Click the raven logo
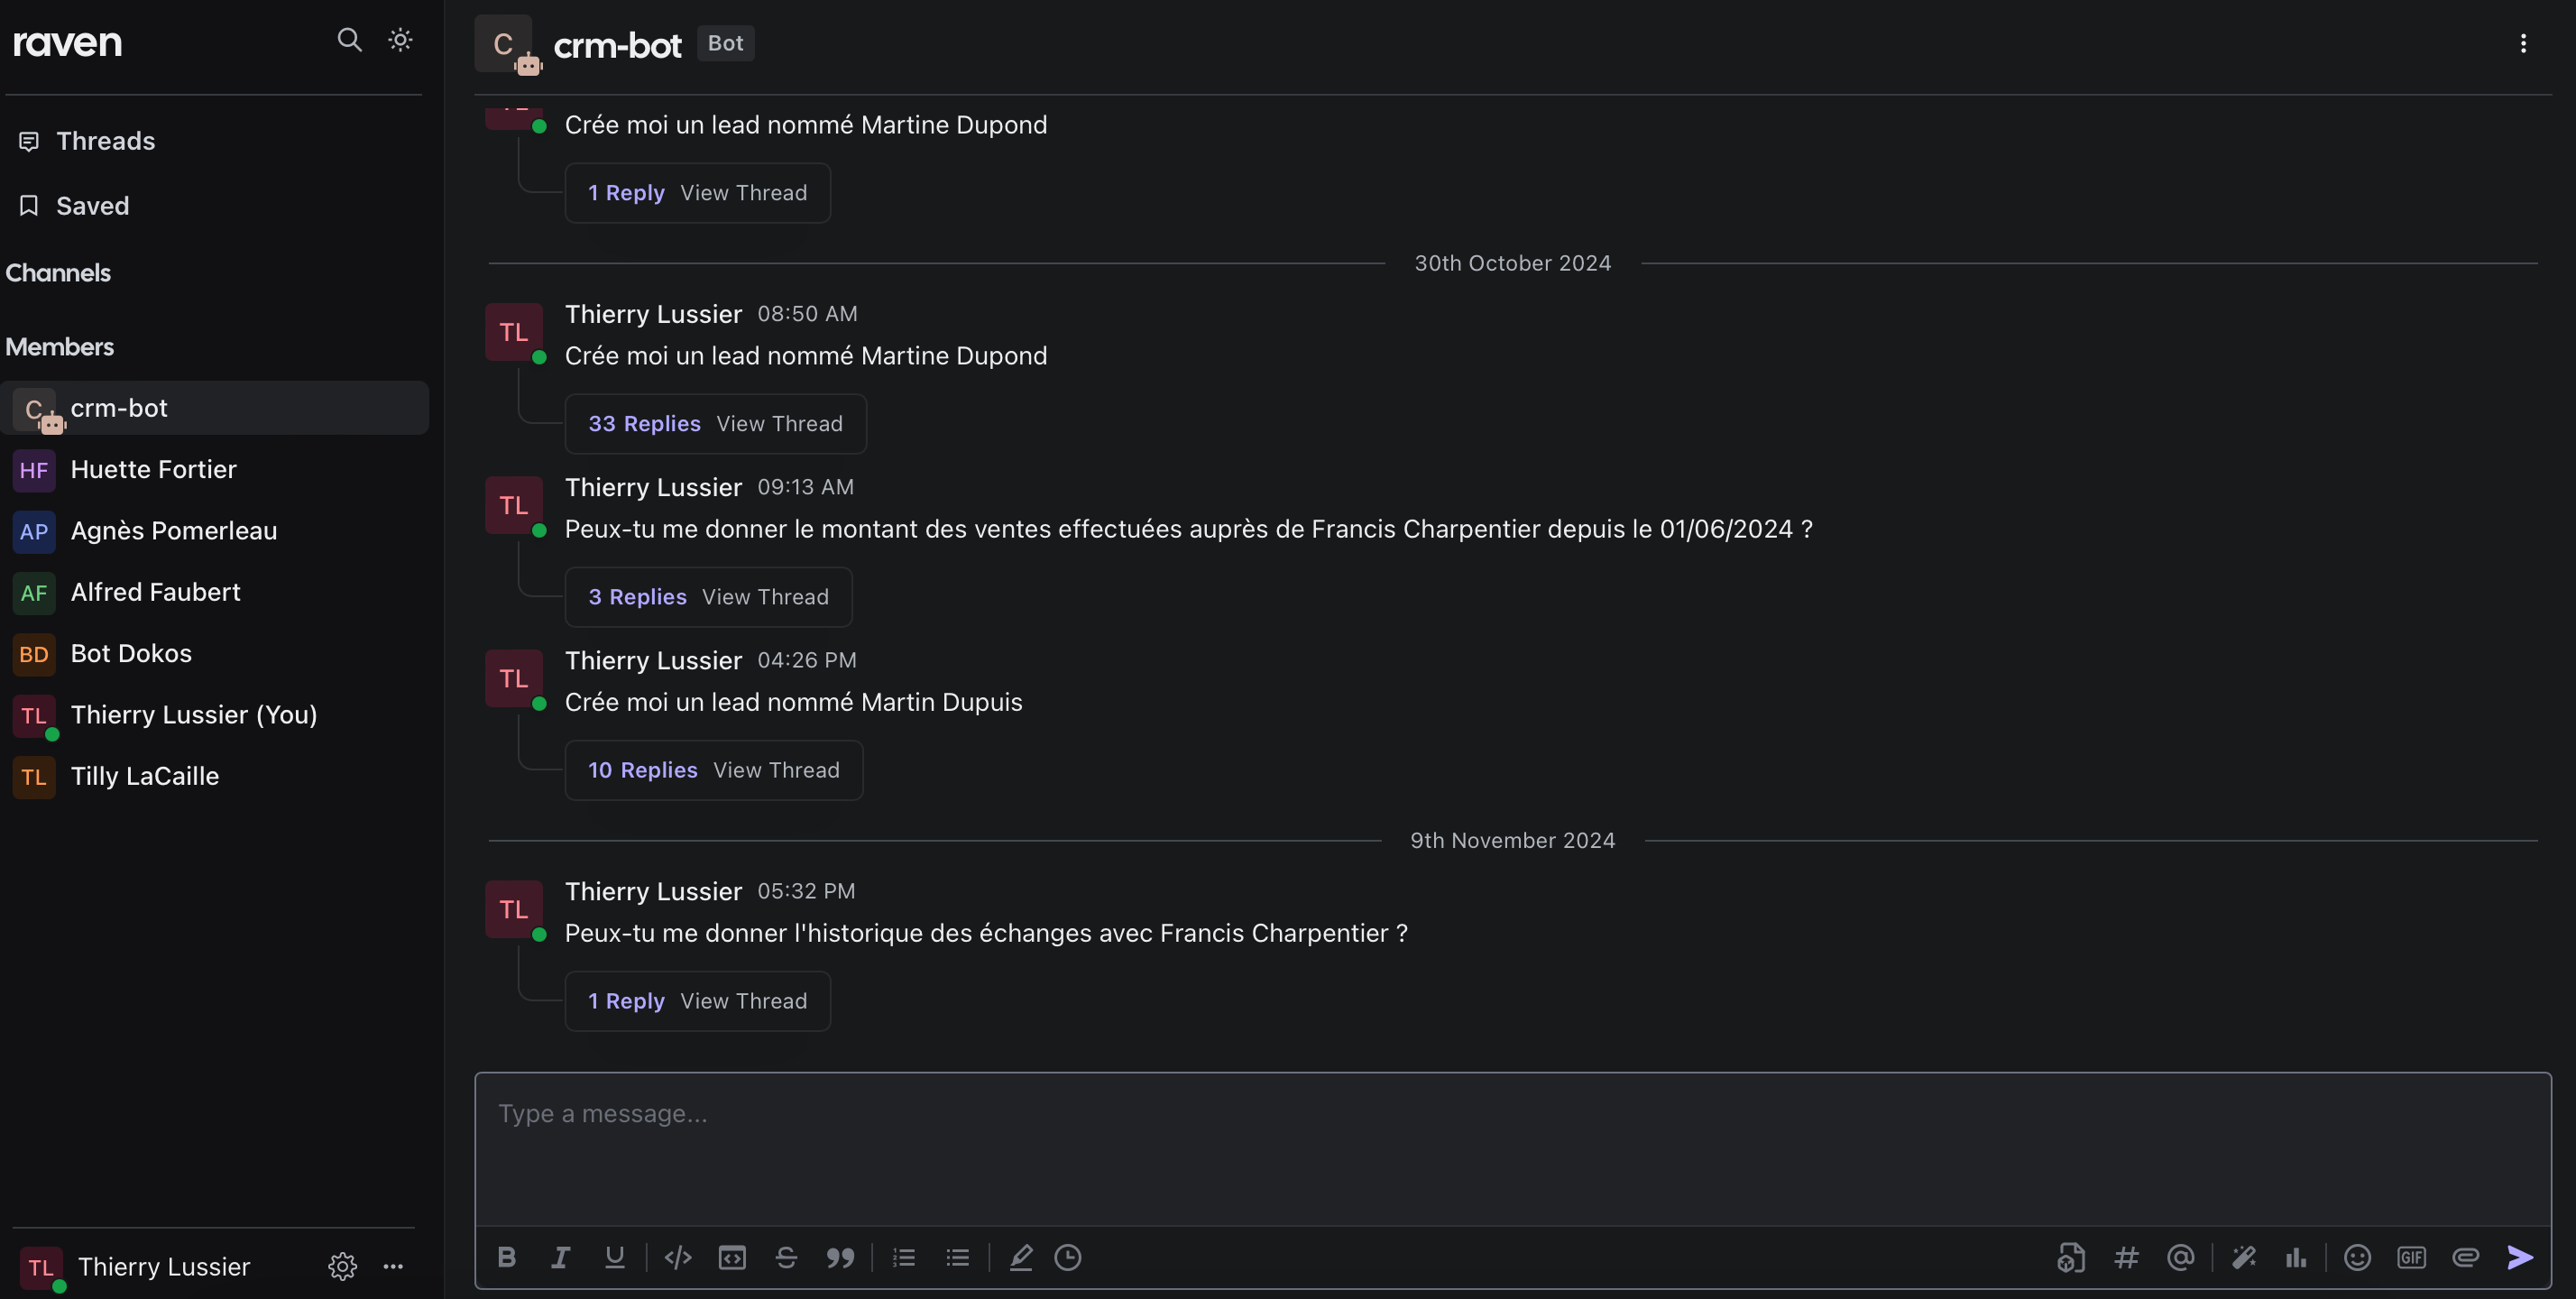The height and width of the screenshot is (1299, 2576). point(67,43)
